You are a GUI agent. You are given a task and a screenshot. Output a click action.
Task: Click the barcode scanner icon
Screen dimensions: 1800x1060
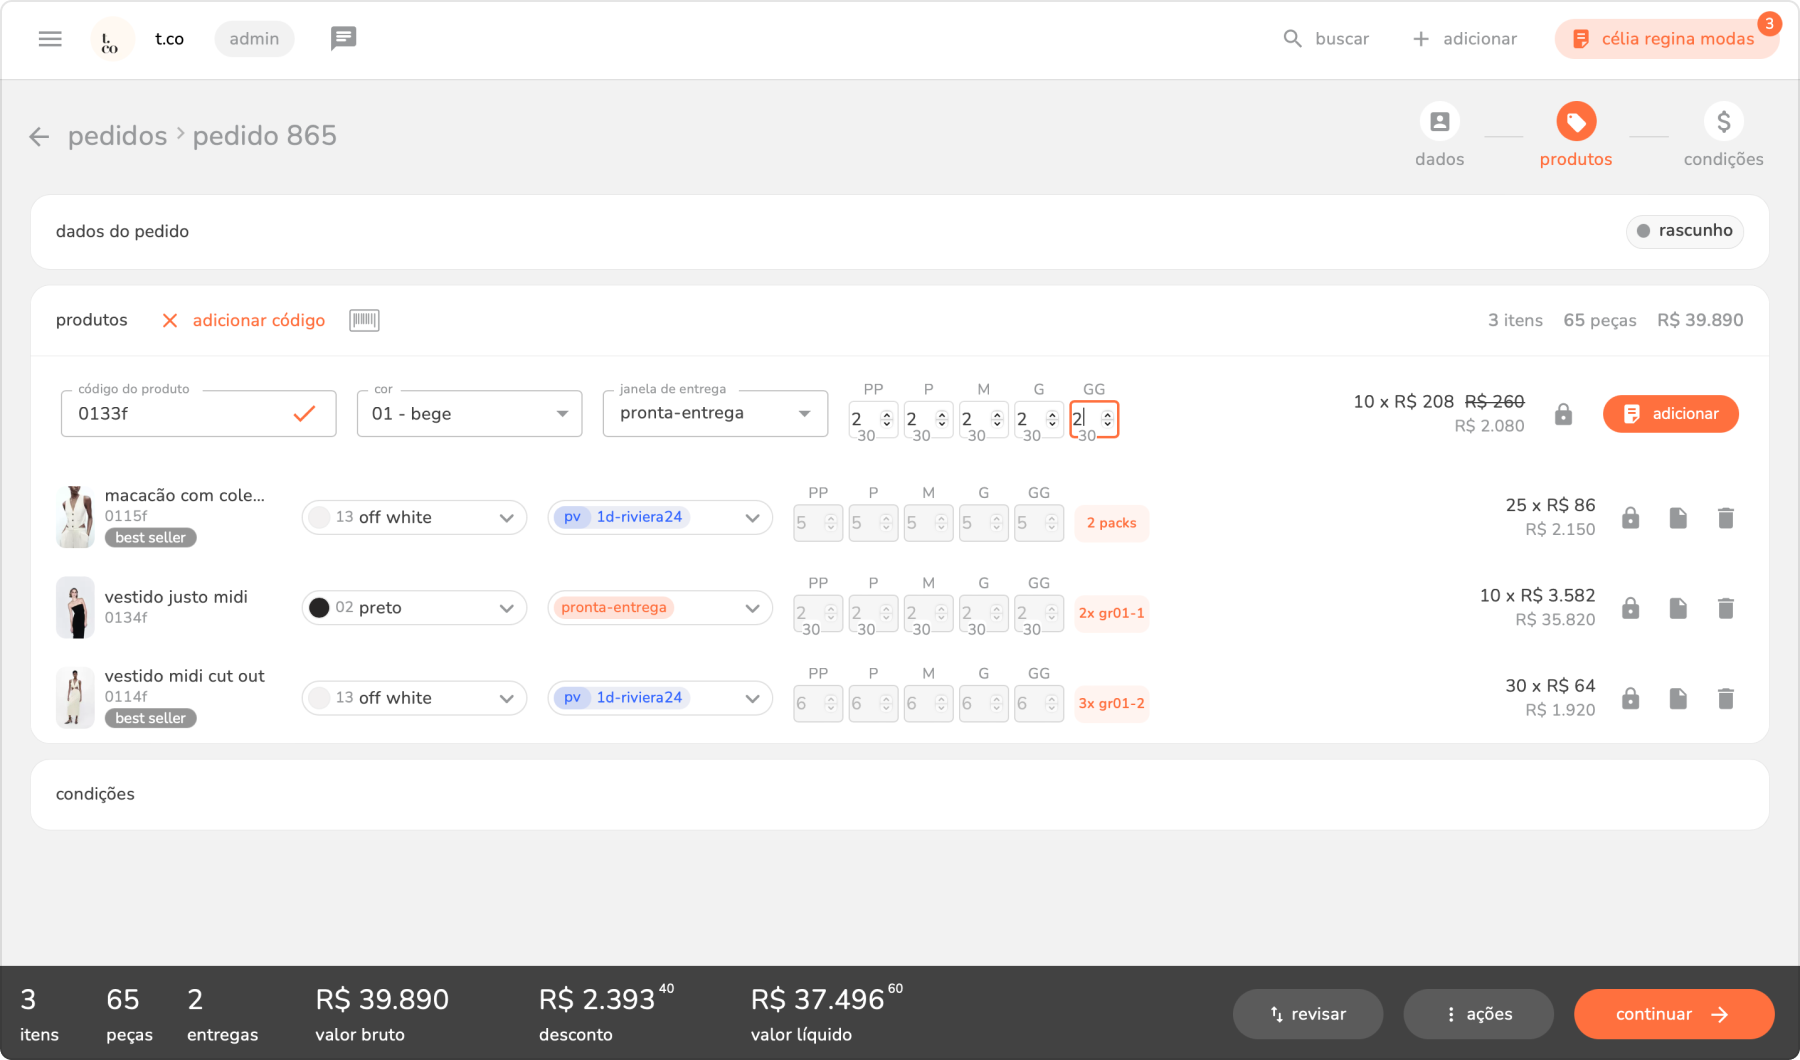point(364,320)
